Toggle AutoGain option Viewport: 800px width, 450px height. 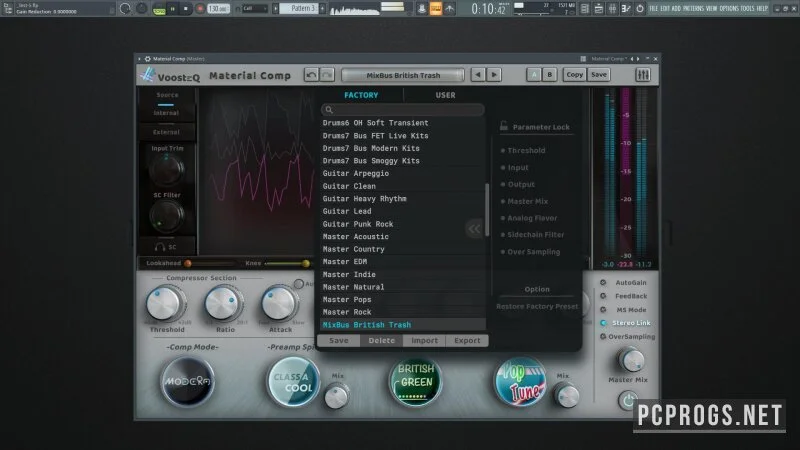pos(603,283)
